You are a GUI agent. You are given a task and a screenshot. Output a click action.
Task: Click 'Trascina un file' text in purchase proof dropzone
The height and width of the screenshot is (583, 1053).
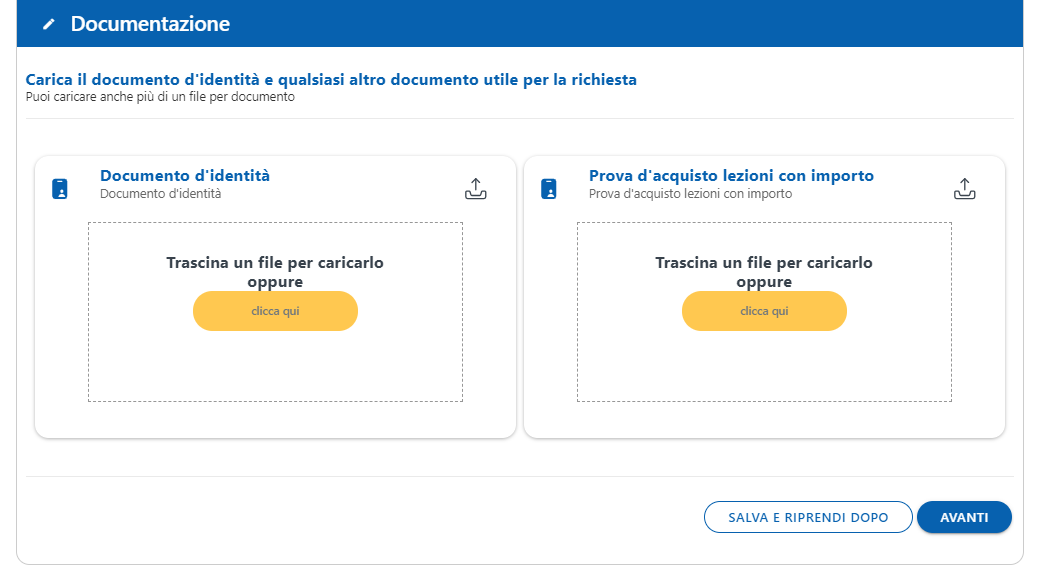(x=764, y=263)
